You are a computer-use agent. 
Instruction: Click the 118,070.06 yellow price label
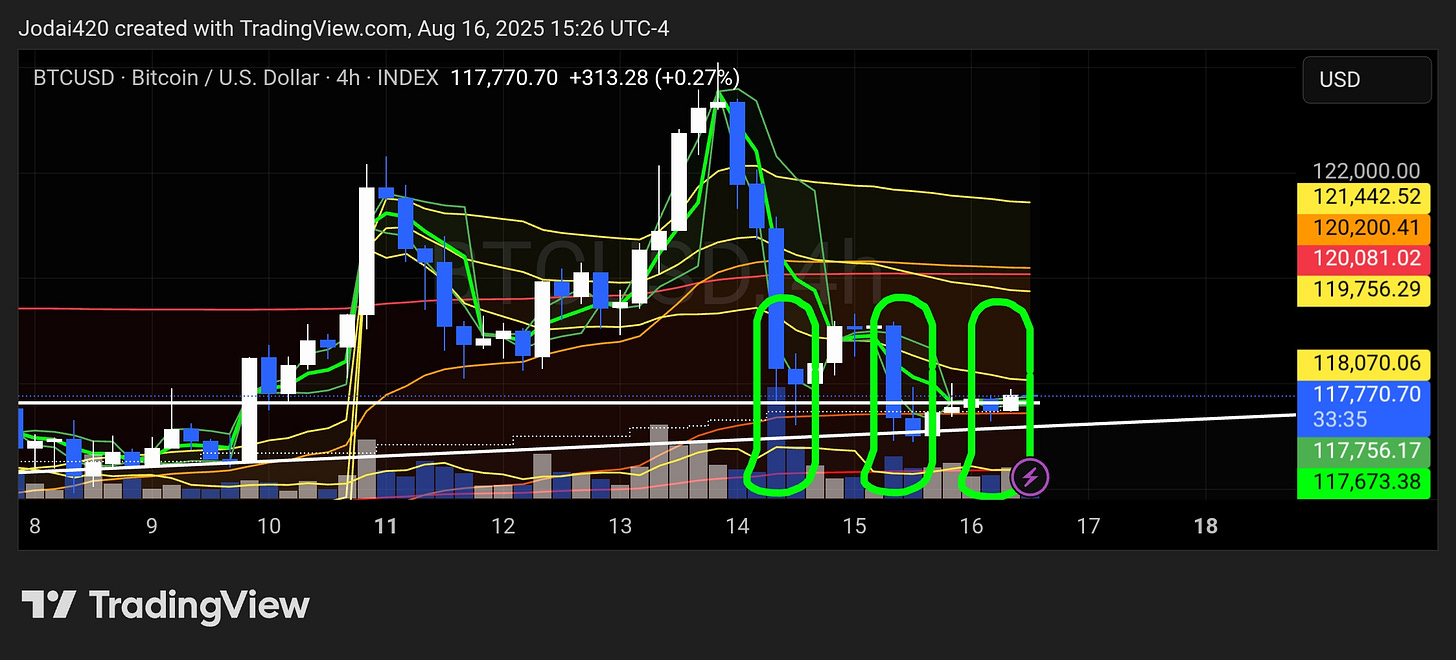pyautogui.click(x=1366, y=364)
